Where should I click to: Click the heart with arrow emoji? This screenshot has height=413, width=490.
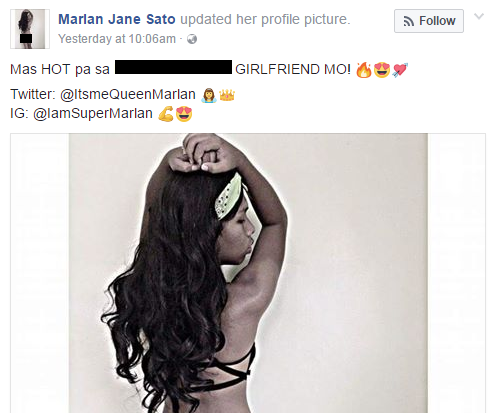(400, 70)
